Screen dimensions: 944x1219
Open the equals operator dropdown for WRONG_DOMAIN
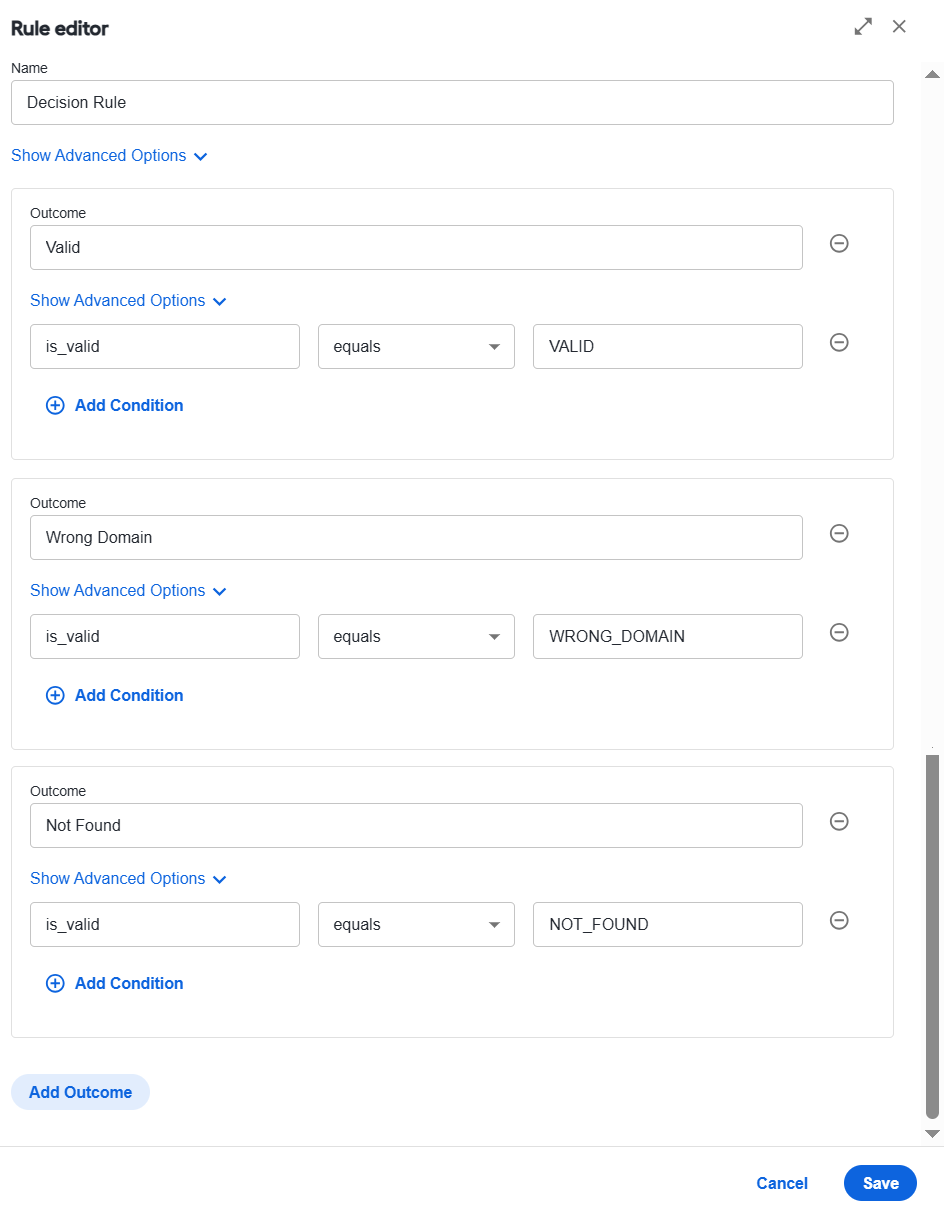pos(416,636)
